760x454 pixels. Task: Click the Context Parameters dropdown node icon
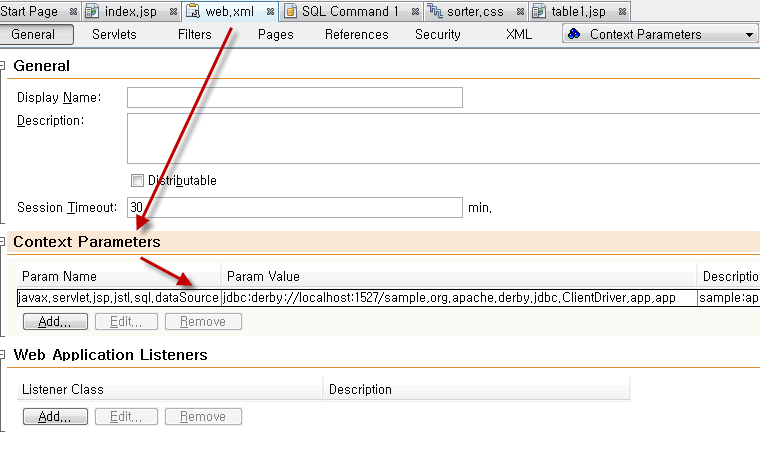pyautogui.click(x=574, y=34)
